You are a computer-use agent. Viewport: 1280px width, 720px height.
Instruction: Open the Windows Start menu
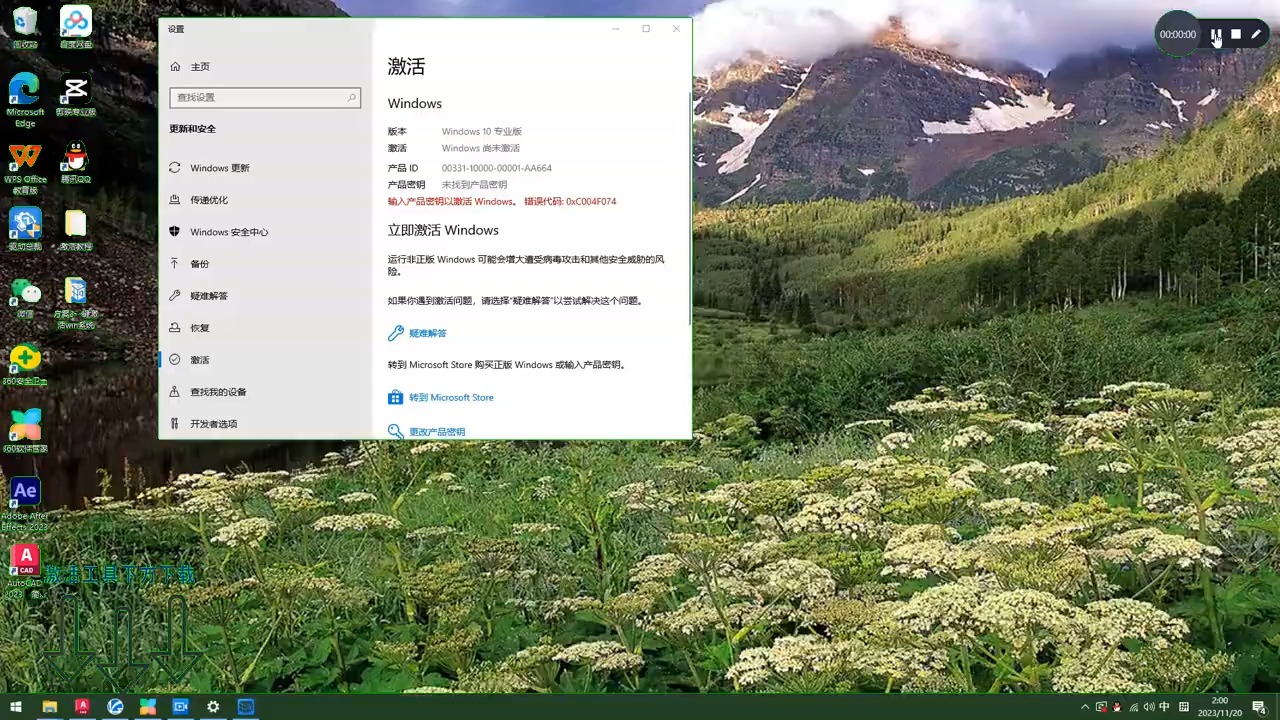16,707
